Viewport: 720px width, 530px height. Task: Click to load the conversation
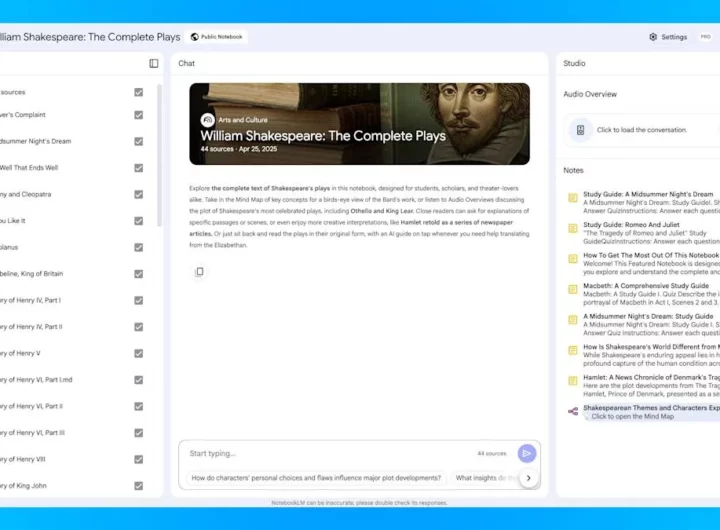point(641,130)
